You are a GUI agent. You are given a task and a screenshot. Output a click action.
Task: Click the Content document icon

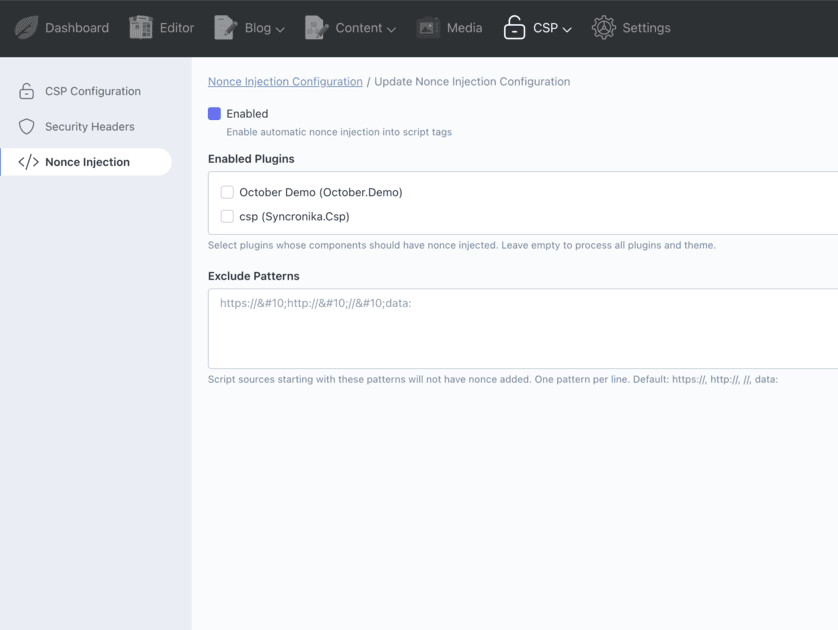tap(316, 28)
